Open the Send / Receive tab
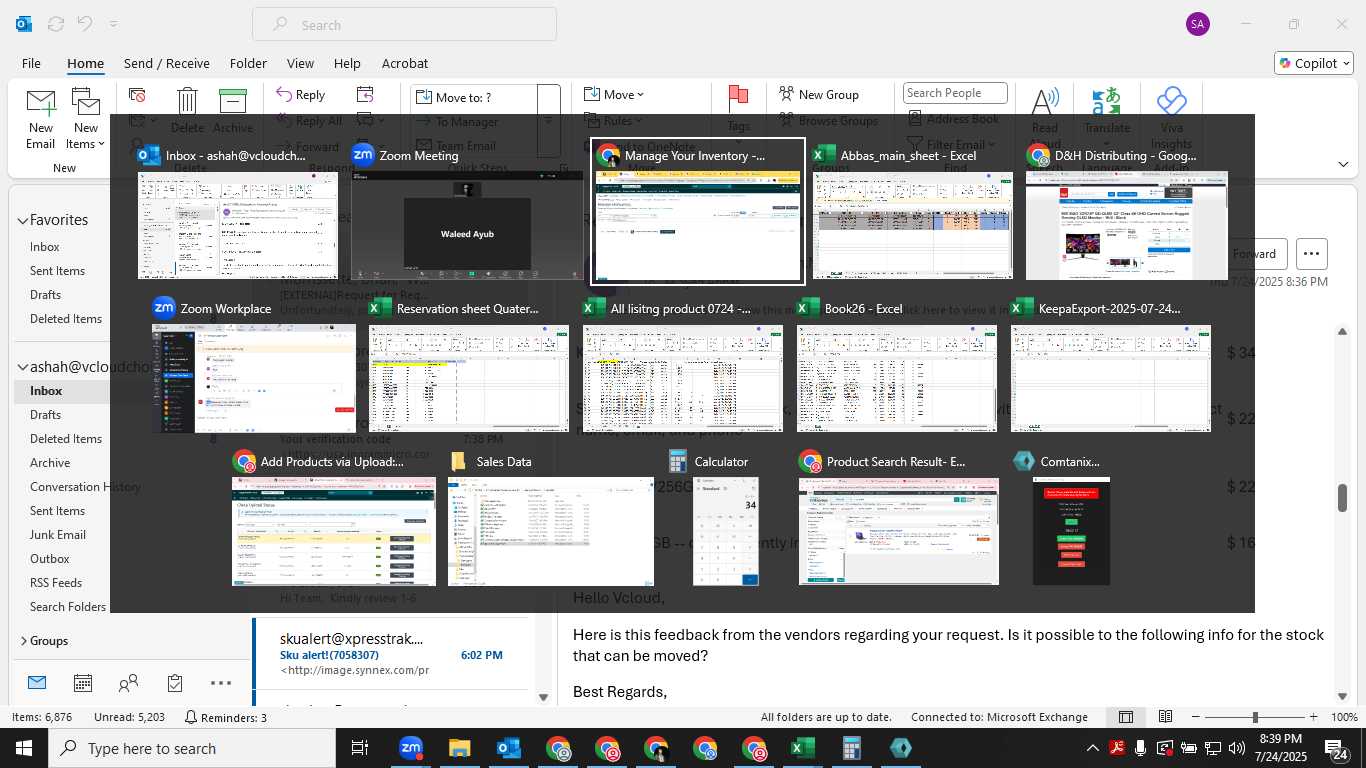Screen dimensions: 1366x768 167,63
